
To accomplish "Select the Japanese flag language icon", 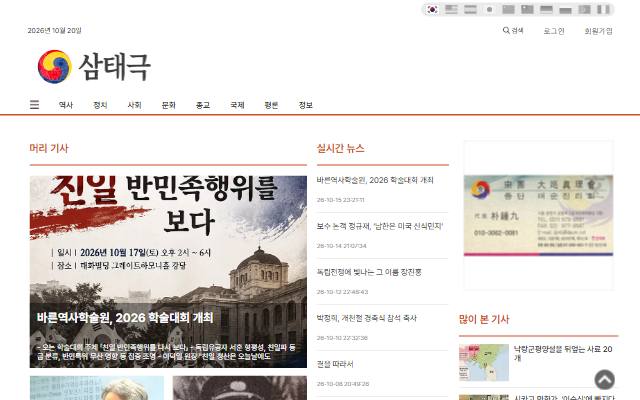I will point(489,9).
